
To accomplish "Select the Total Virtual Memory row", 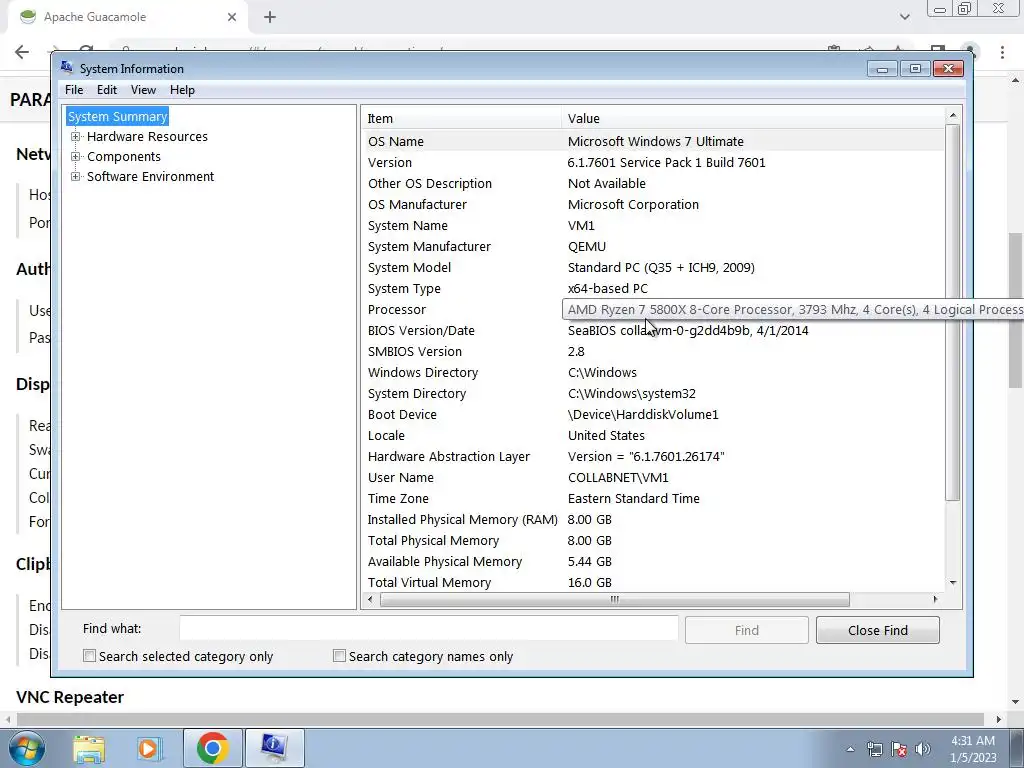I will coord(652,583).
